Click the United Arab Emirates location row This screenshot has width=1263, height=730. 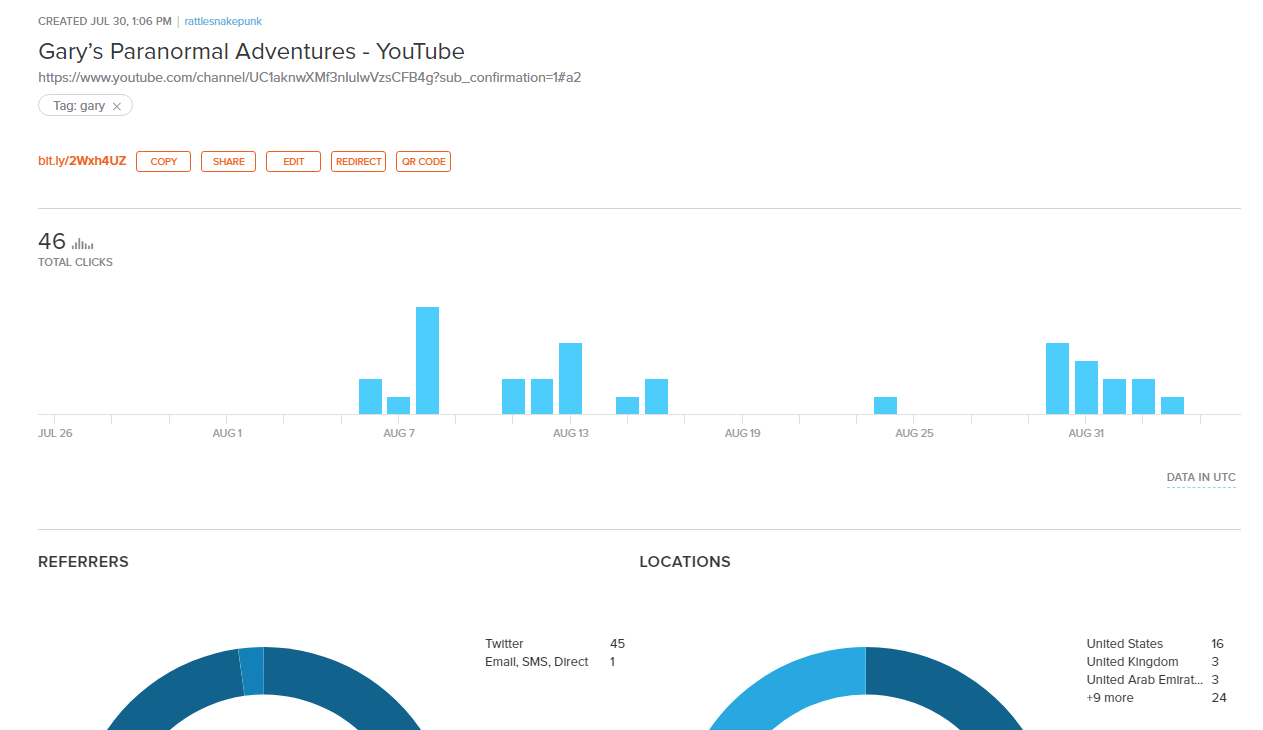click(1156, 680)
